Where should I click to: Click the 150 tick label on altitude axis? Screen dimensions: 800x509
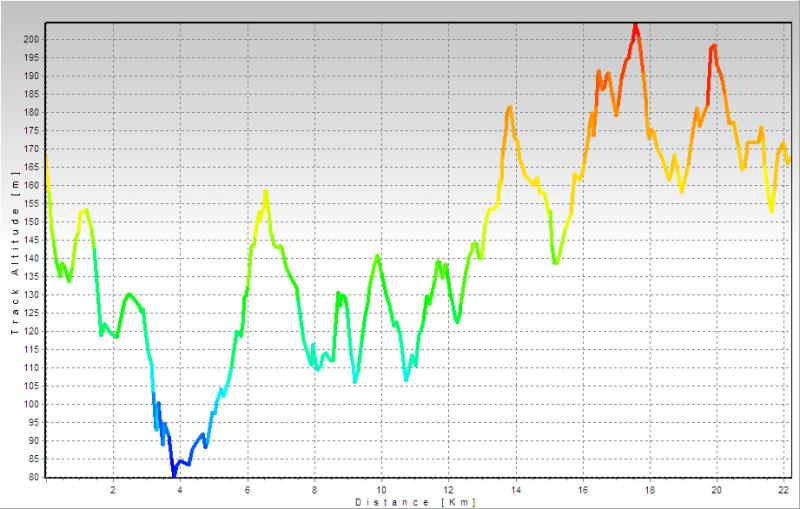click(x=31, y=222)
